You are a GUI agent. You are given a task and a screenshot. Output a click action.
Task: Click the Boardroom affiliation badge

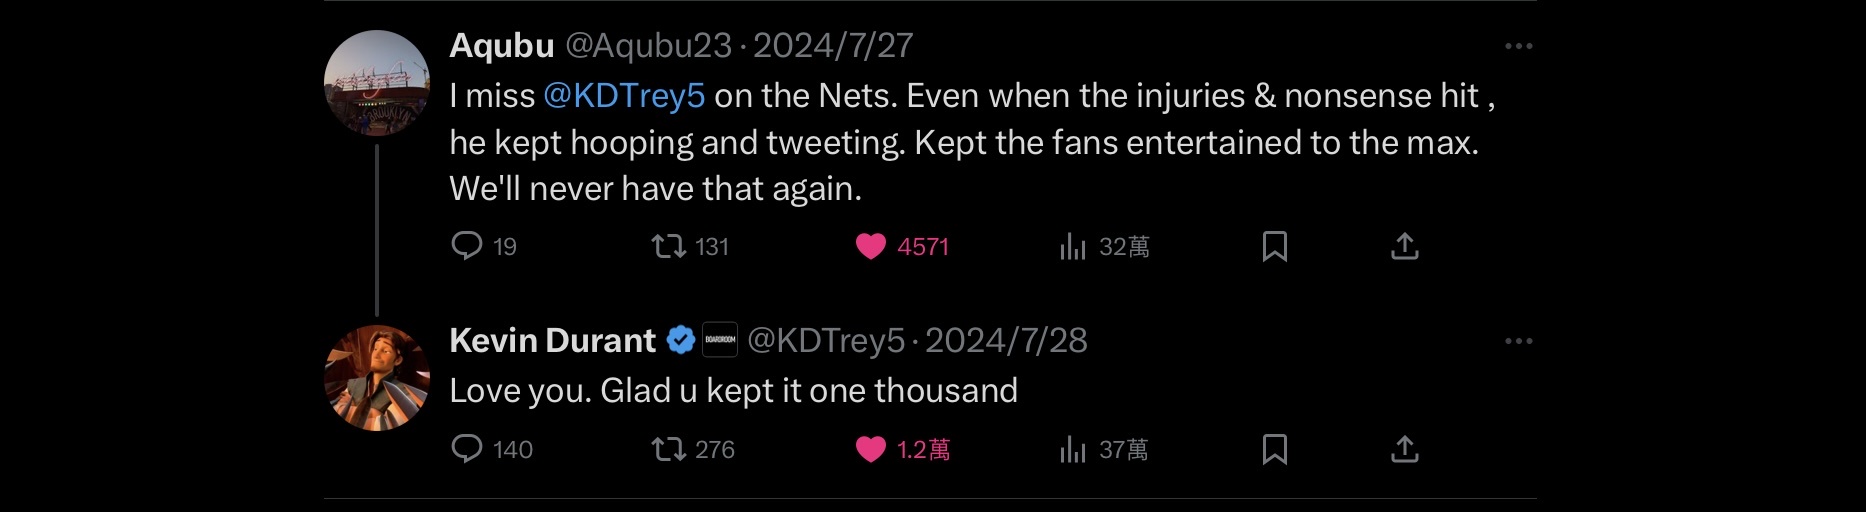click(720, 340)
